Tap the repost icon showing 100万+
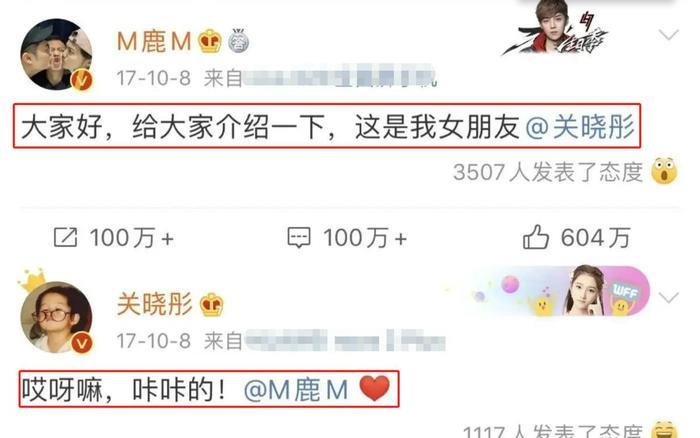Image resolution: width=700 pixels, height=438 pixels. click(66, 237)
